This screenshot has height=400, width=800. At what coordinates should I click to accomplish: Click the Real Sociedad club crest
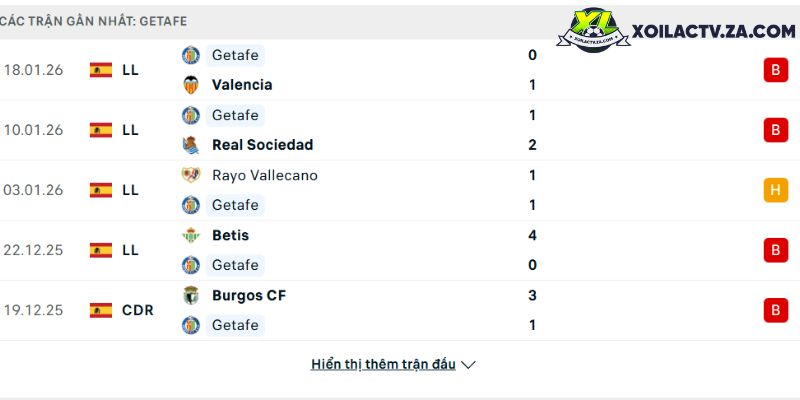coord(190,145)
